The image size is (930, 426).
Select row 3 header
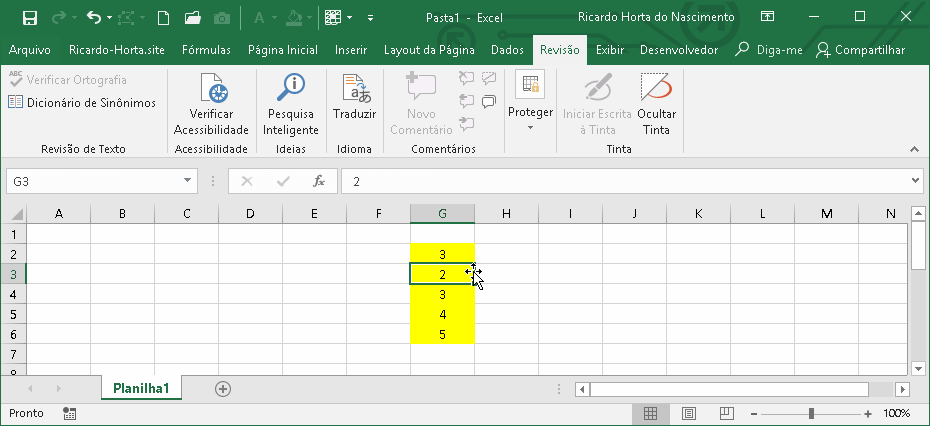point(14,274)
